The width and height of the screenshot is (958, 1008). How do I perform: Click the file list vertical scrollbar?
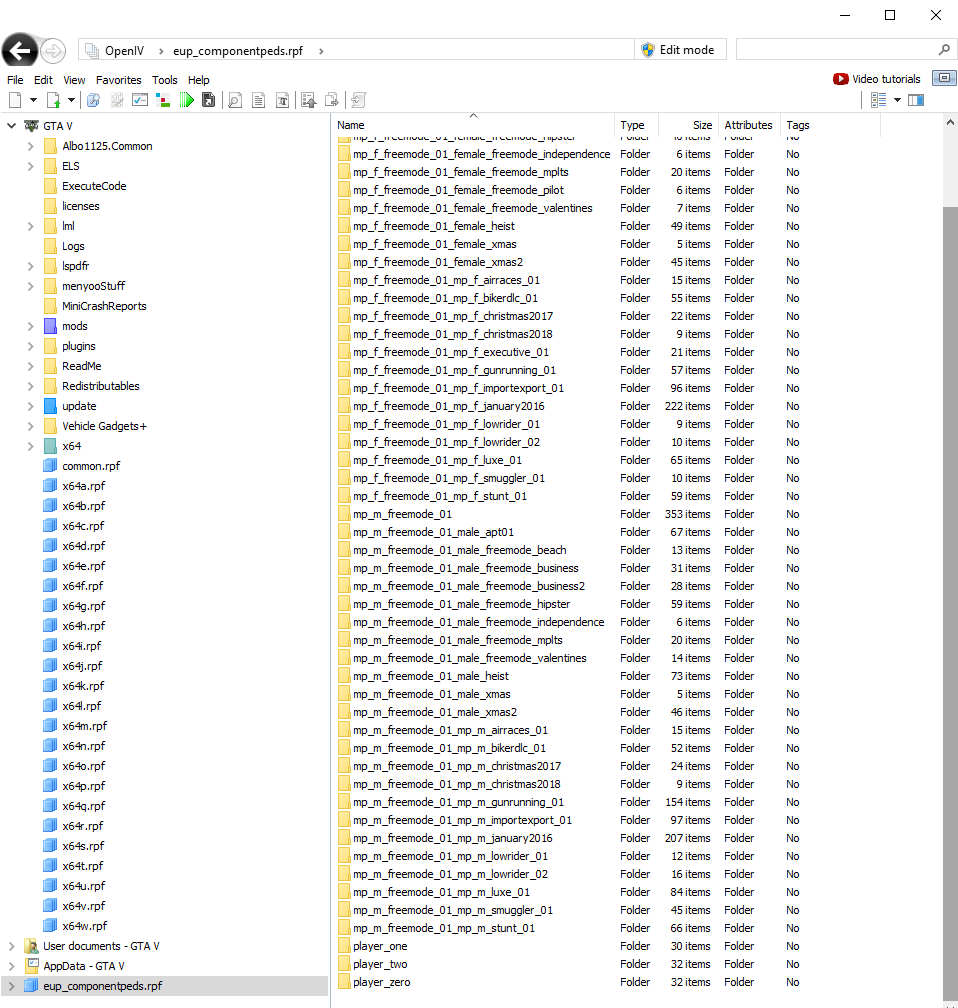click(950, 603)
